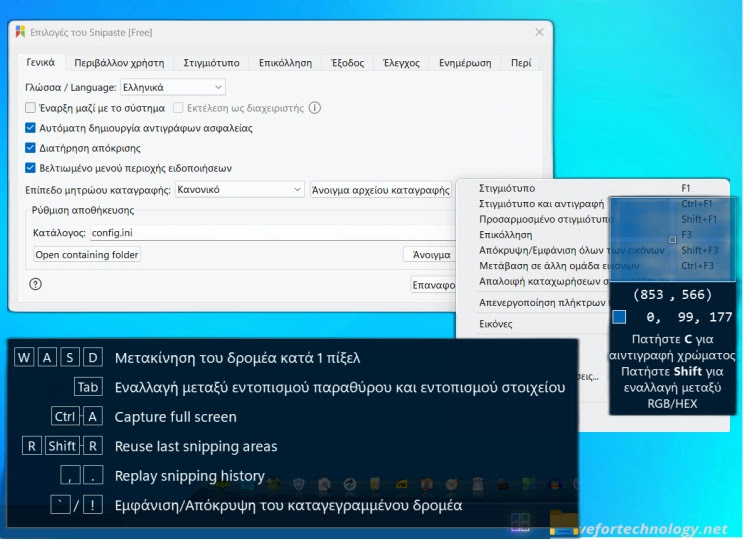Click the config.ini Κατάλογος field
This screenshot has height=540, width=744.
coord(273,233)
